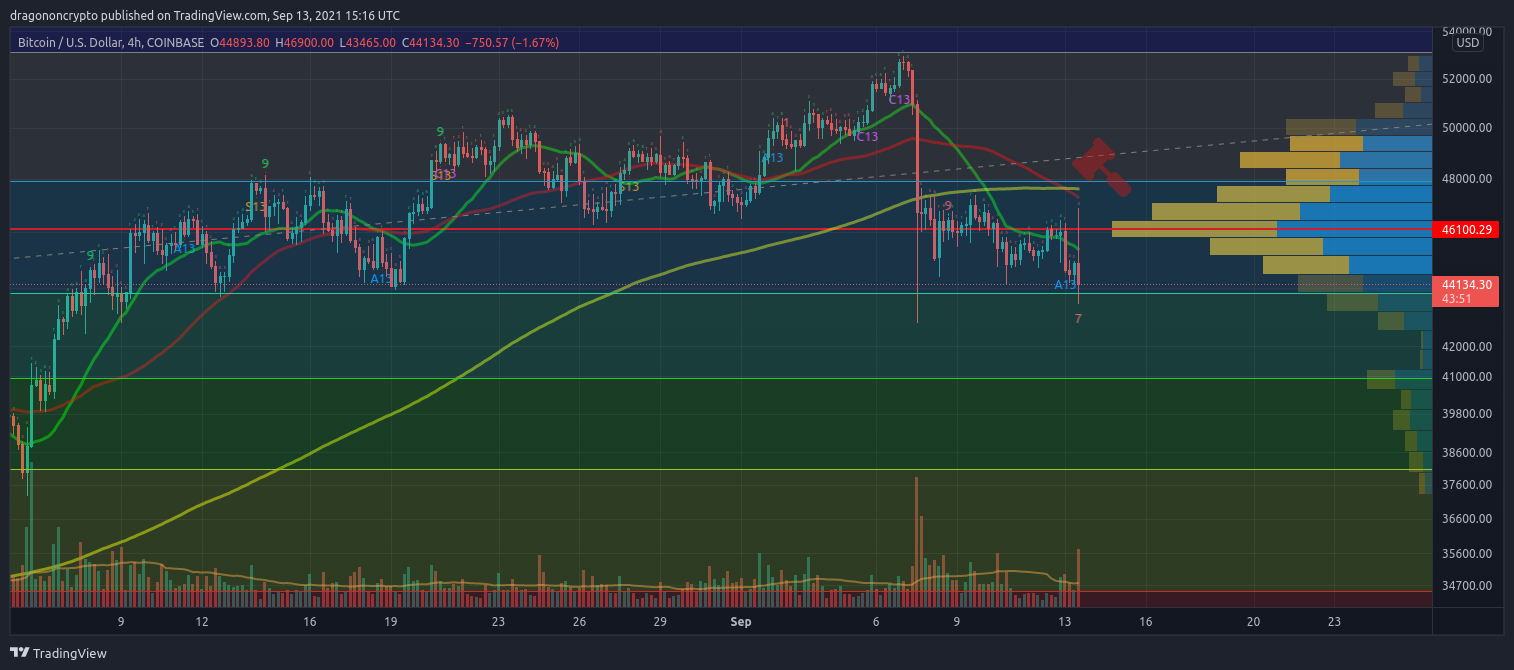Click the Sep label on the time axis
1514x670 pixels.
click(x=741, y=621)
